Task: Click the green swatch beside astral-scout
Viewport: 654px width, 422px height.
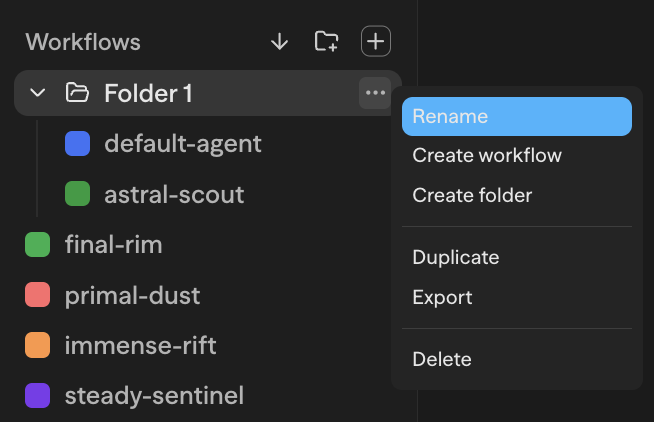Action: coord(78,194)
